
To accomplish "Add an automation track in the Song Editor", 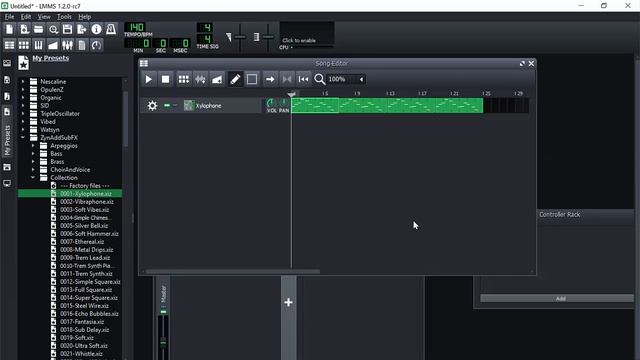I will pos(217,79).
